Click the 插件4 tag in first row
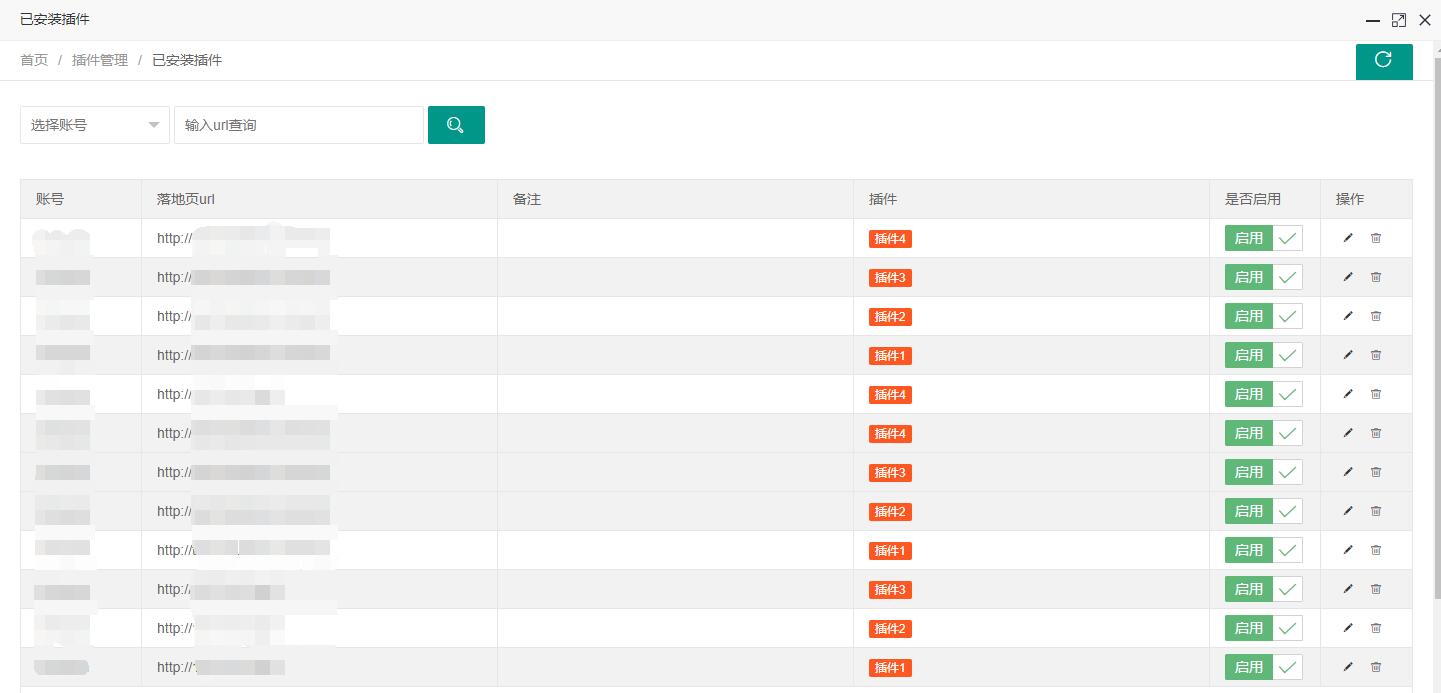Viewport: 1441px width, 693px height. [890, 239]
